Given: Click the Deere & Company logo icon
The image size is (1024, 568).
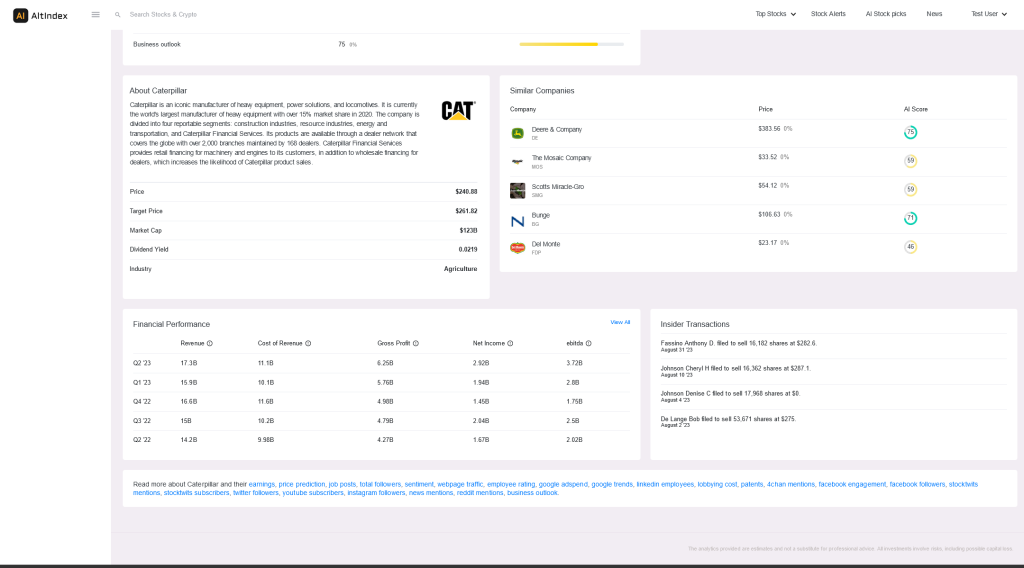Looking at the screenshot, I should [517, 133].
